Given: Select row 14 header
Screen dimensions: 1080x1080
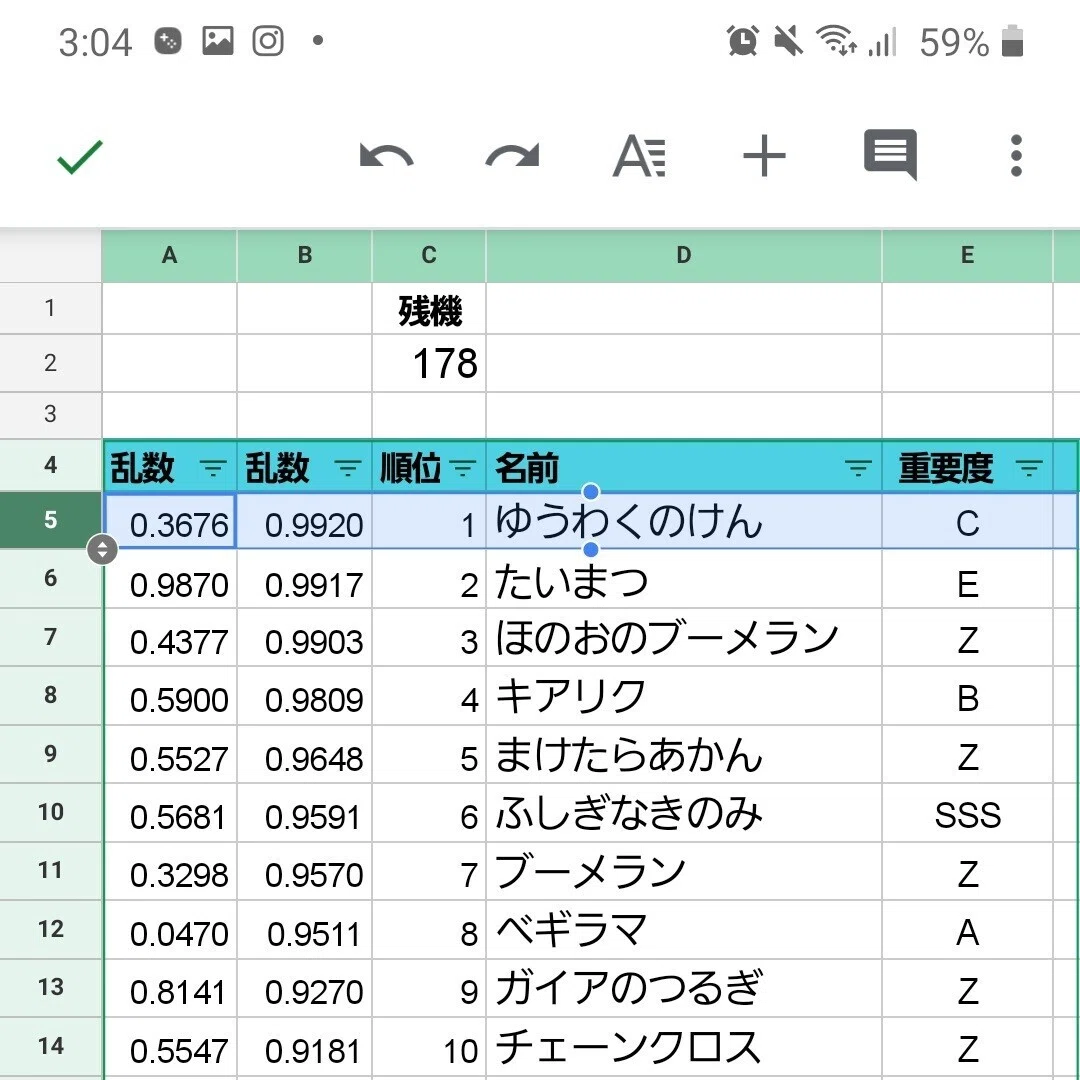Looking at the screenshot, I should coord(50,1046).
